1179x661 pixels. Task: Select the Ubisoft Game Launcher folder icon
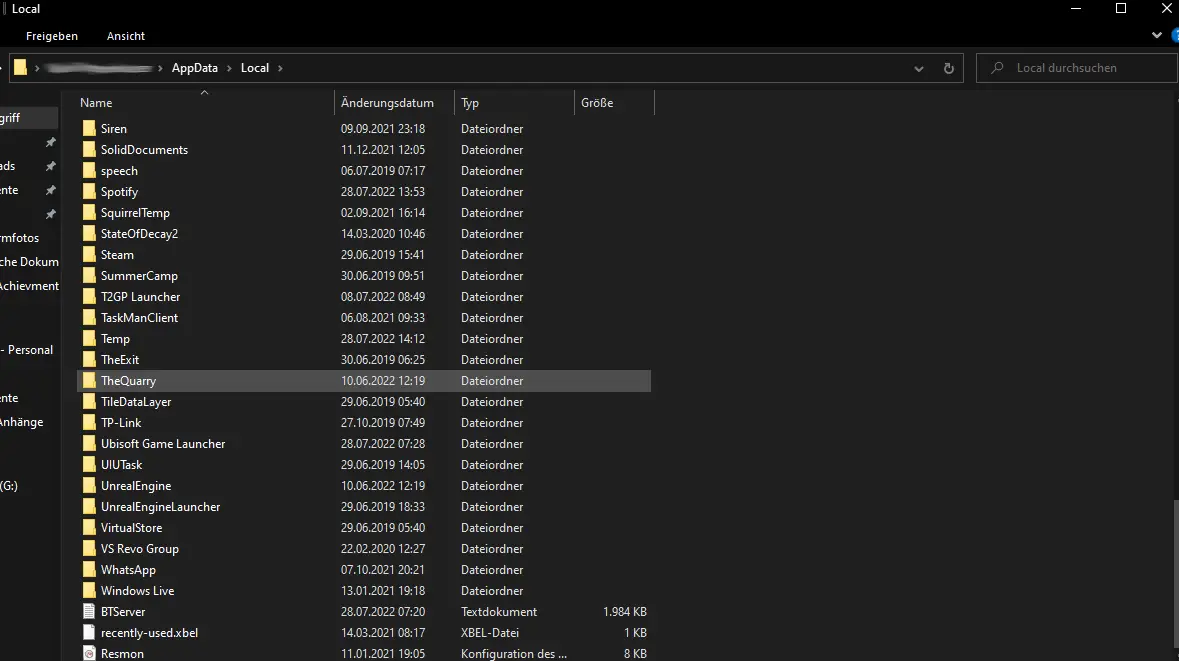click(89, 444)
